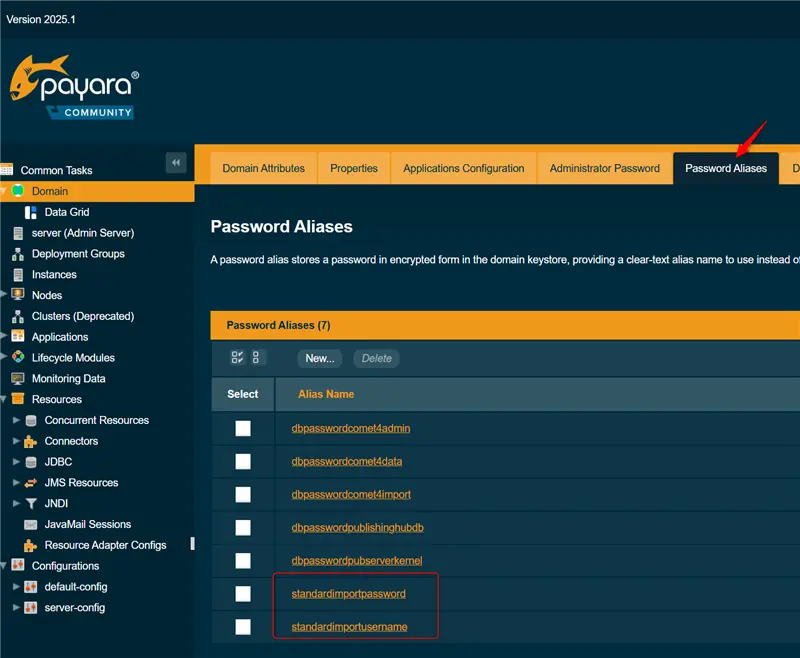This screenshot has width=800, height=658.
Task: Click the Lifecycle Modules icon
Action: (18, 357)
